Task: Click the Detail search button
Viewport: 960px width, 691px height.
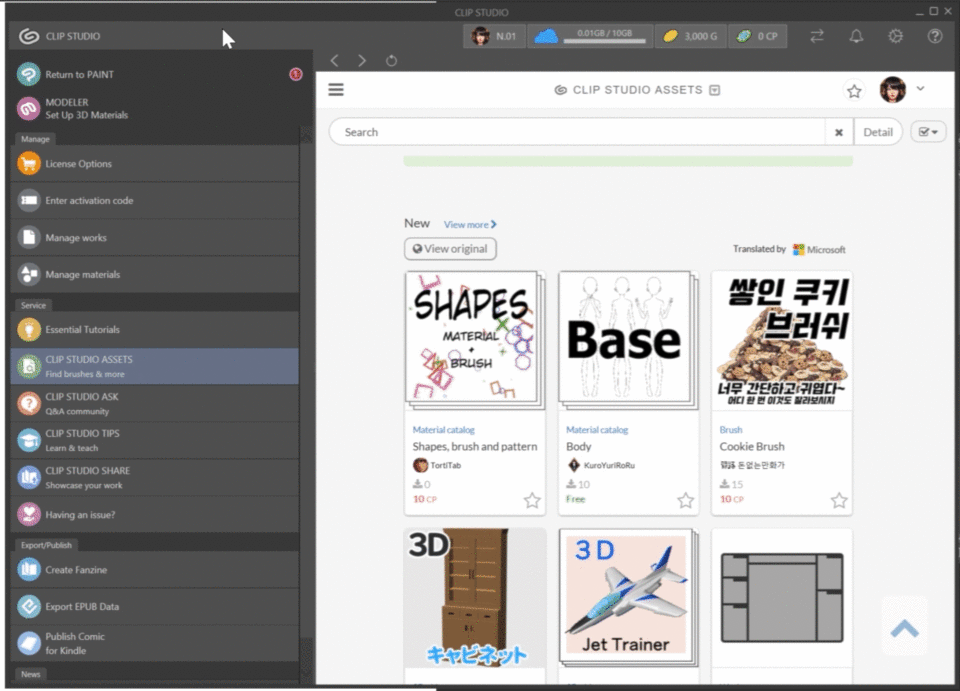Action: tap(878, 132)
